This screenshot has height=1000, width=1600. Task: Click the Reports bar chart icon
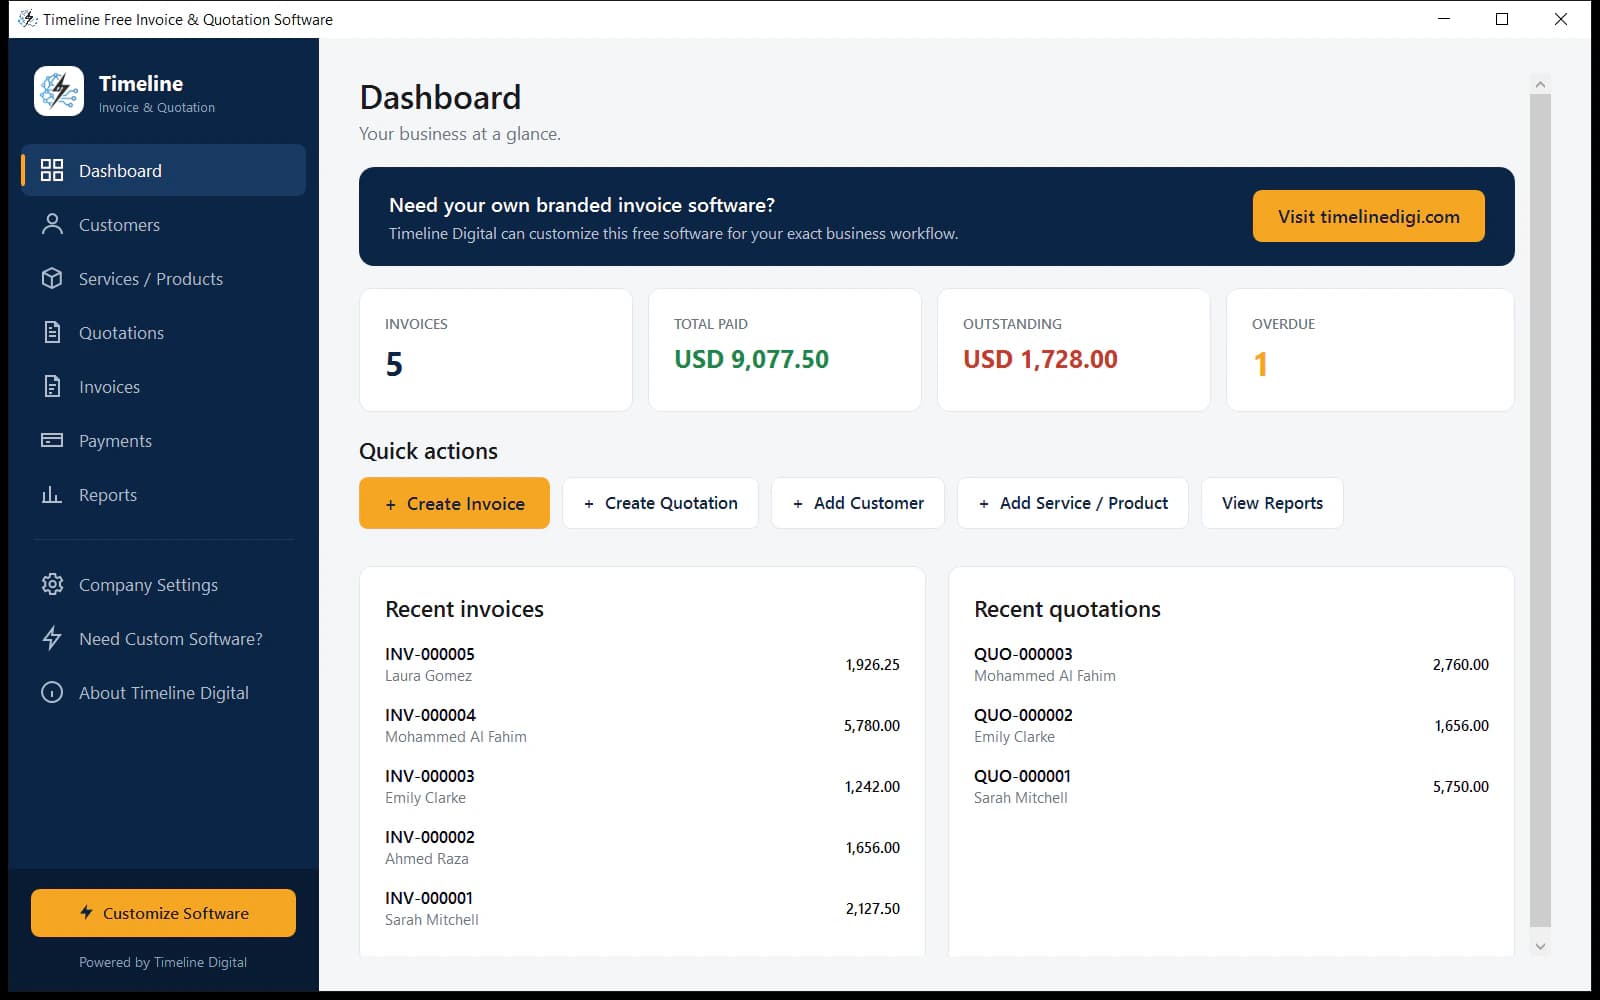[52, 494]
